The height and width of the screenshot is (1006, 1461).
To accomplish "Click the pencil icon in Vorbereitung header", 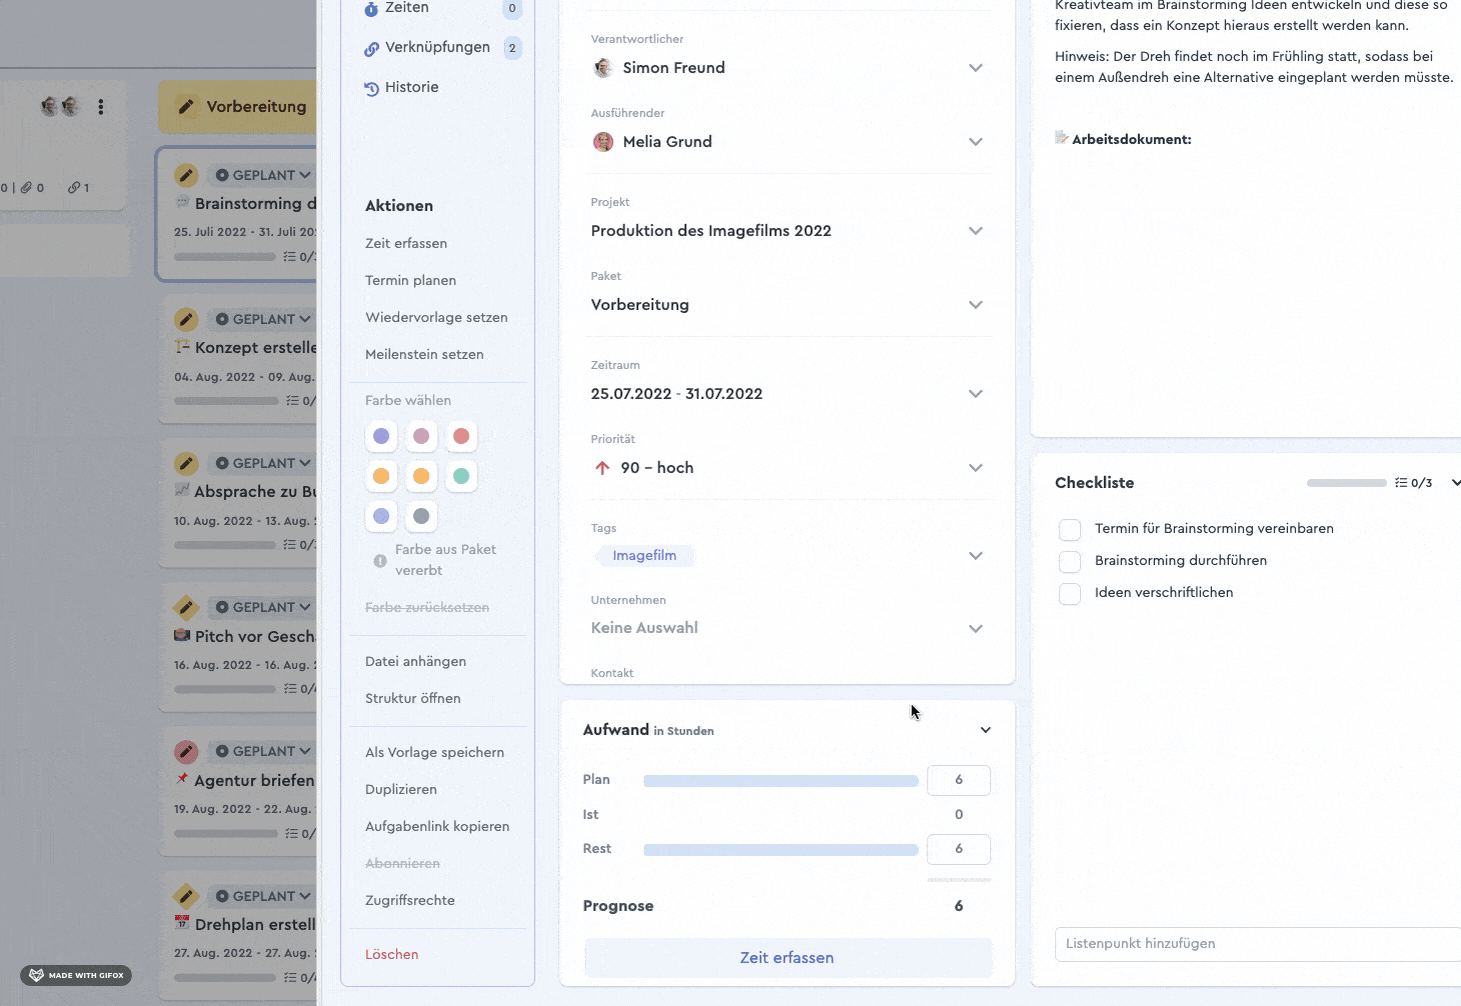I will (186, 106).
